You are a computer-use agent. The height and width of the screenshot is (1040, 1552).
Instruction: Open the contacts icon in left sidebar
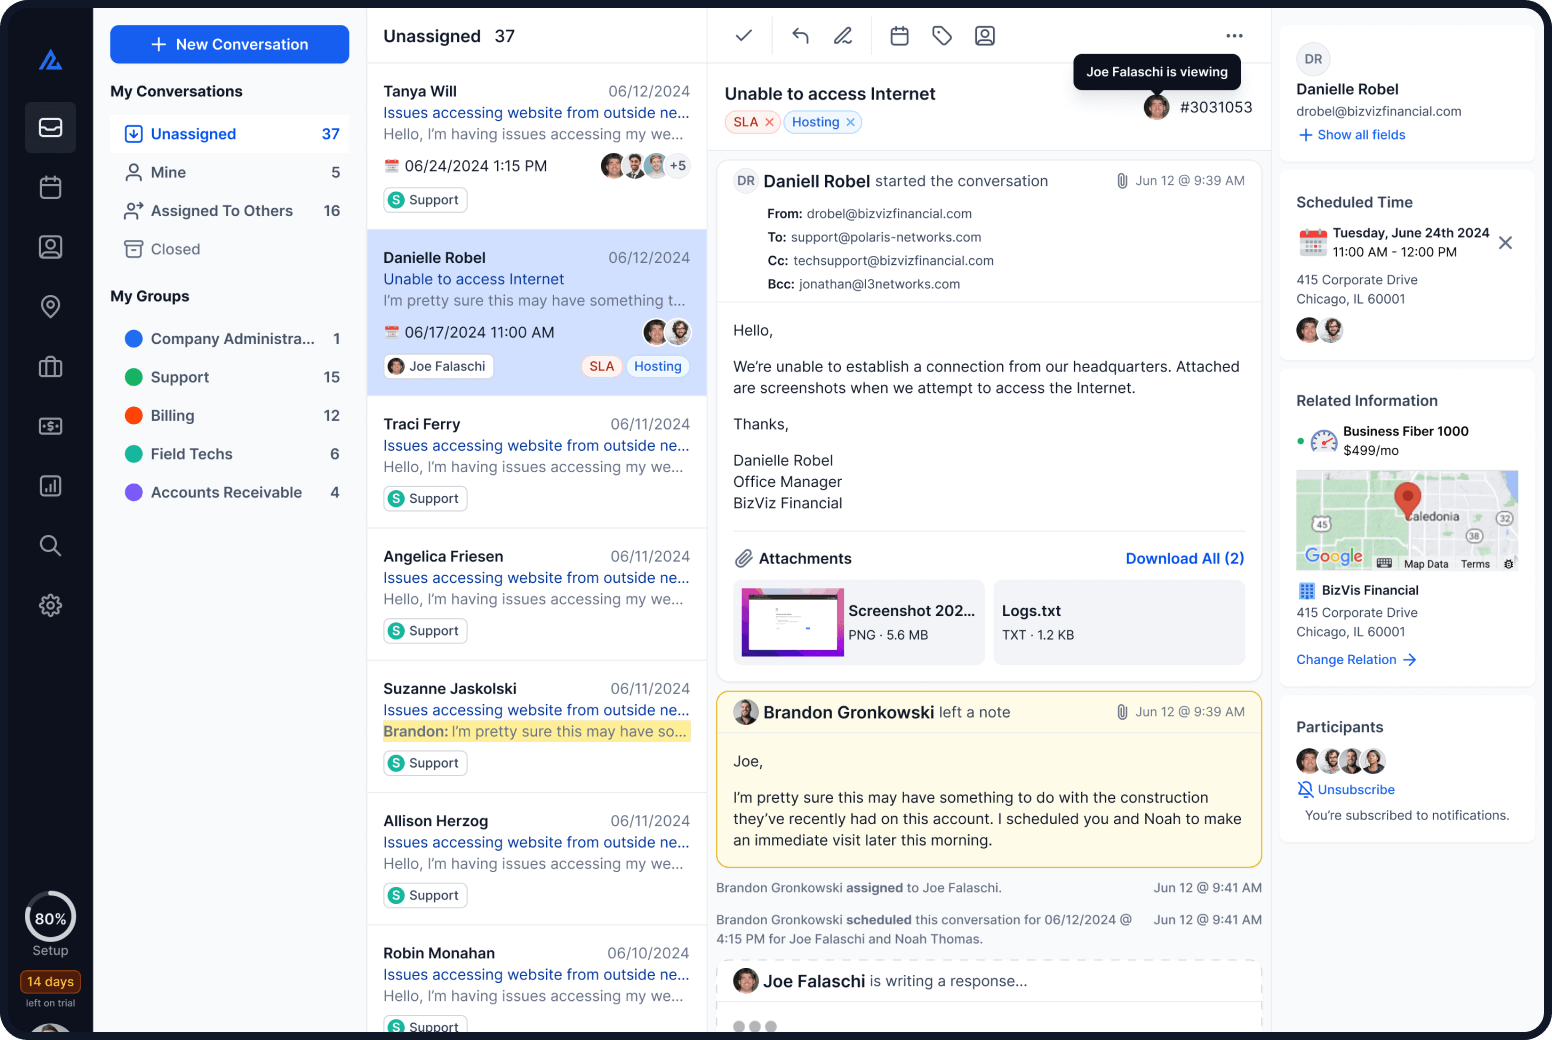coord(50,247)
